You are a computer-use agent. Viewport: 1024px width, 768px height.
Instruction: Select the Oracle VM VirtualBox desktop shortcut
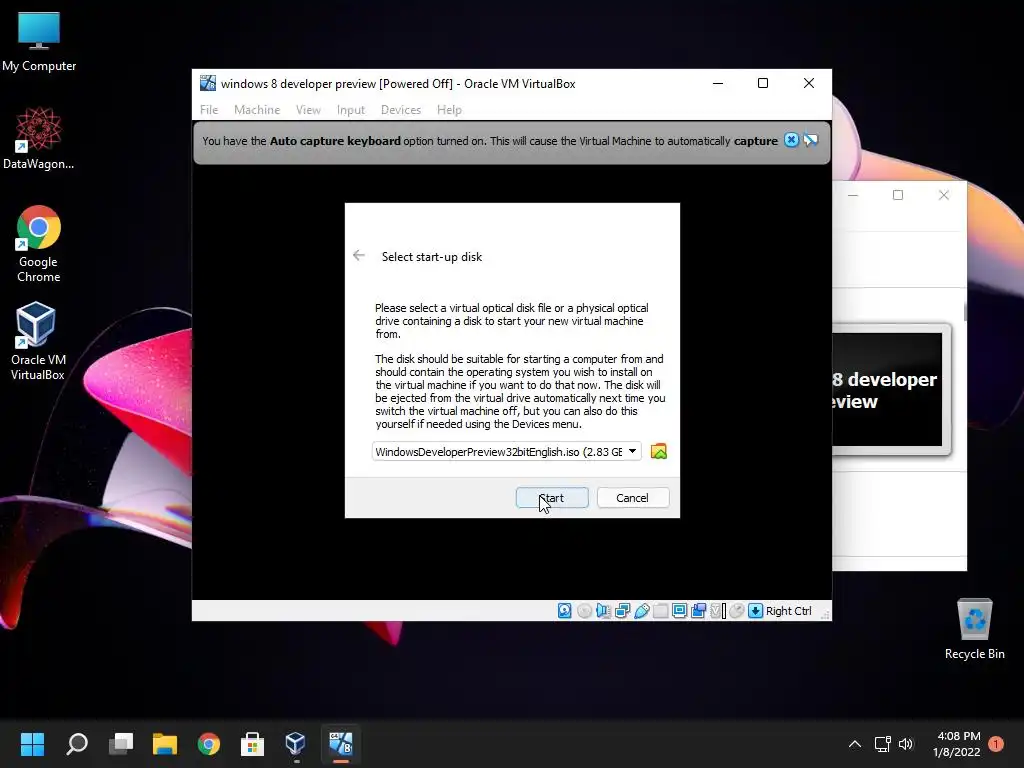(x=37, y=341)
